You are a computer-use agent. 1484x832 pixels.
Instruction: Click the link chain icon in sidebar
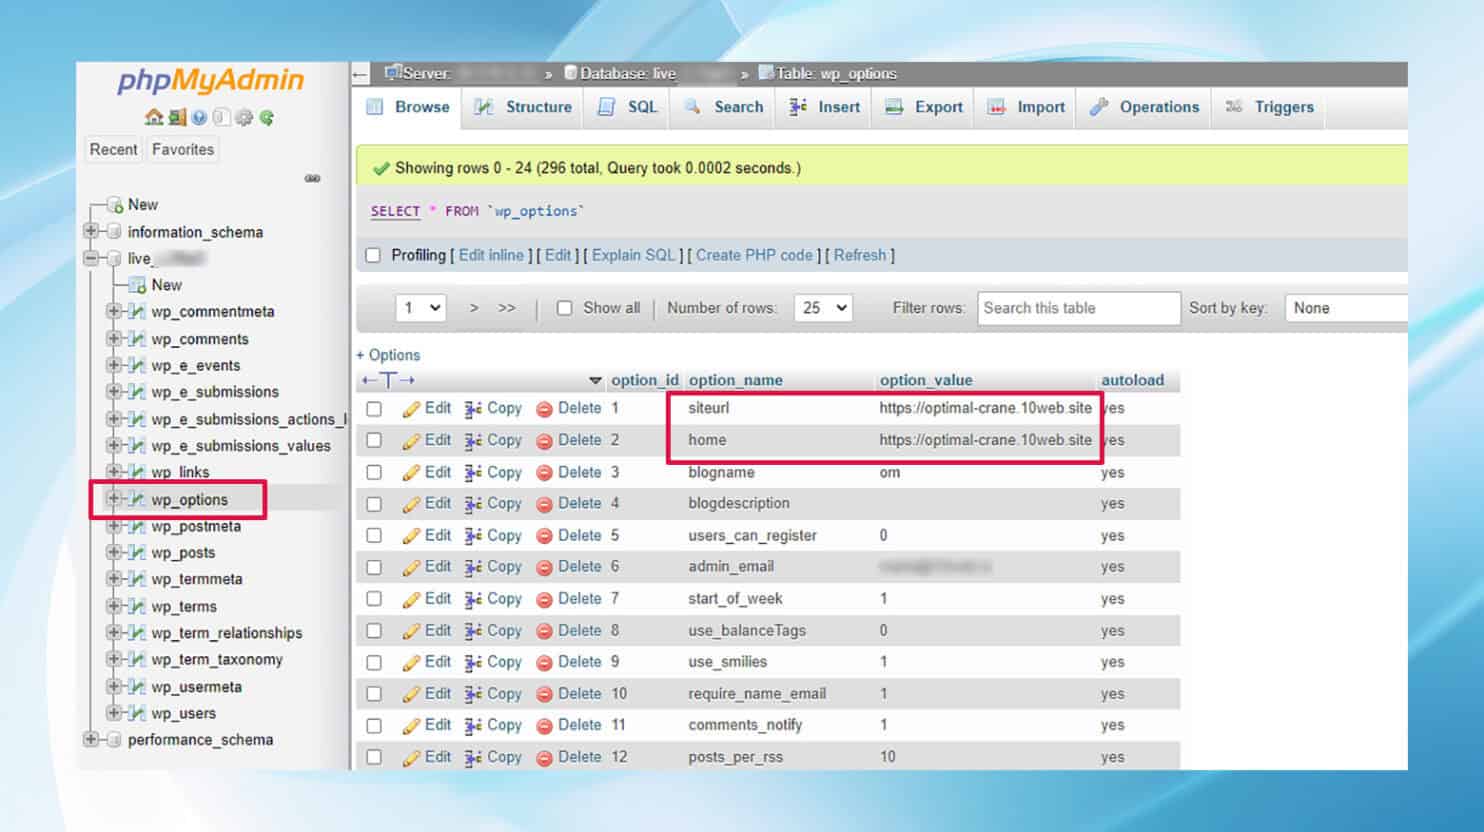coord(312,178)
